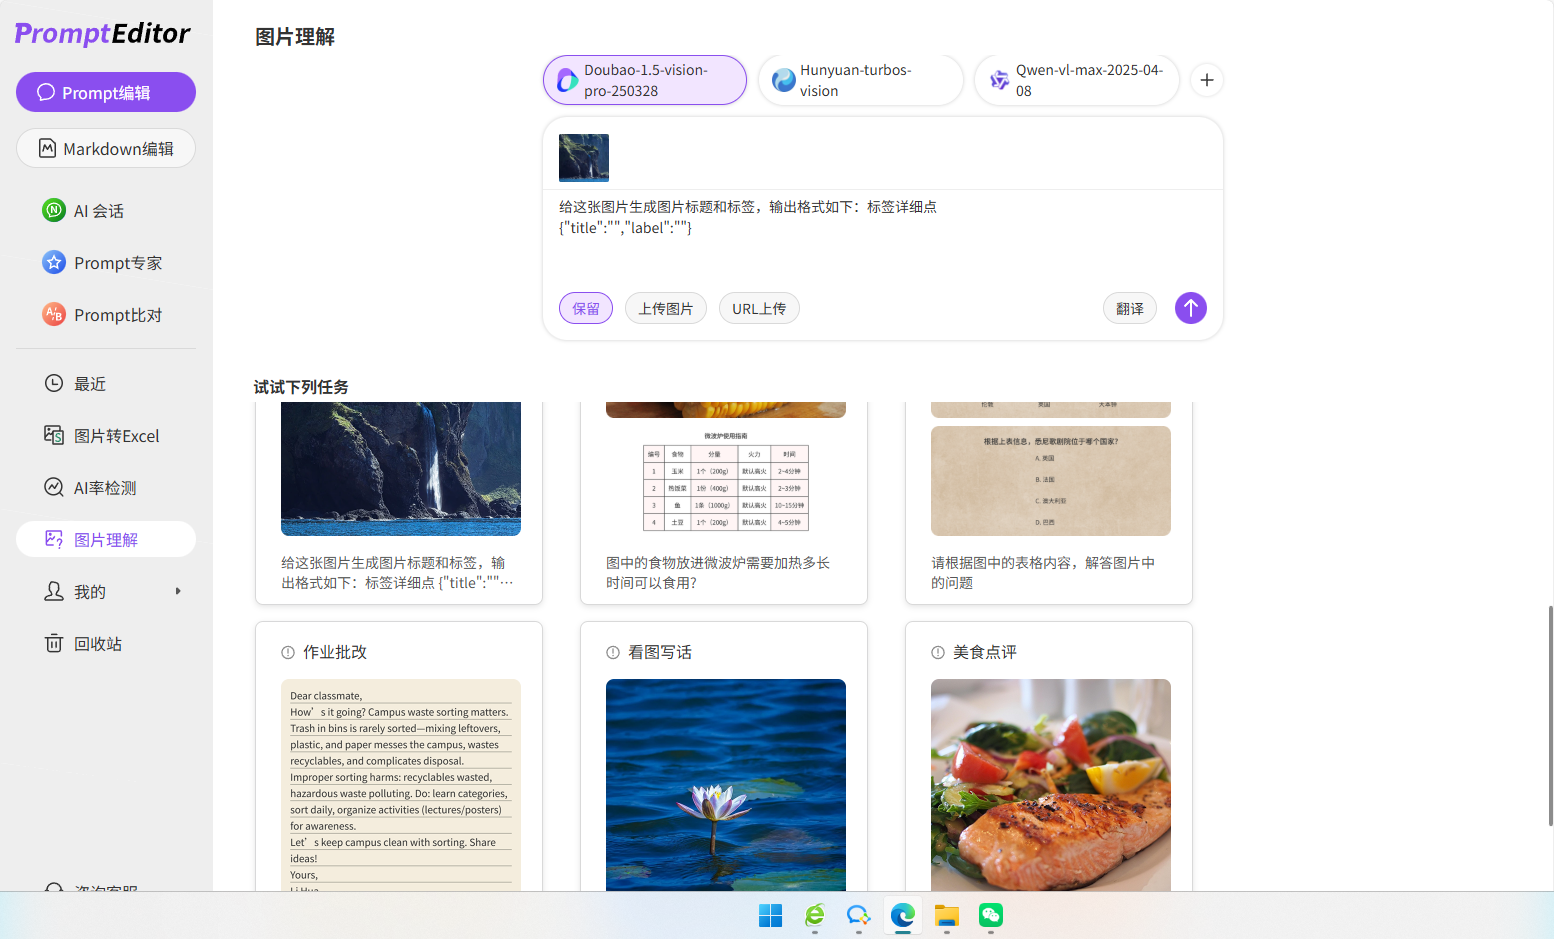Switch to Hunyuan-turbos-vision model tab
Viewport: 1554px width, 939px height.
[x=860, y=80]
